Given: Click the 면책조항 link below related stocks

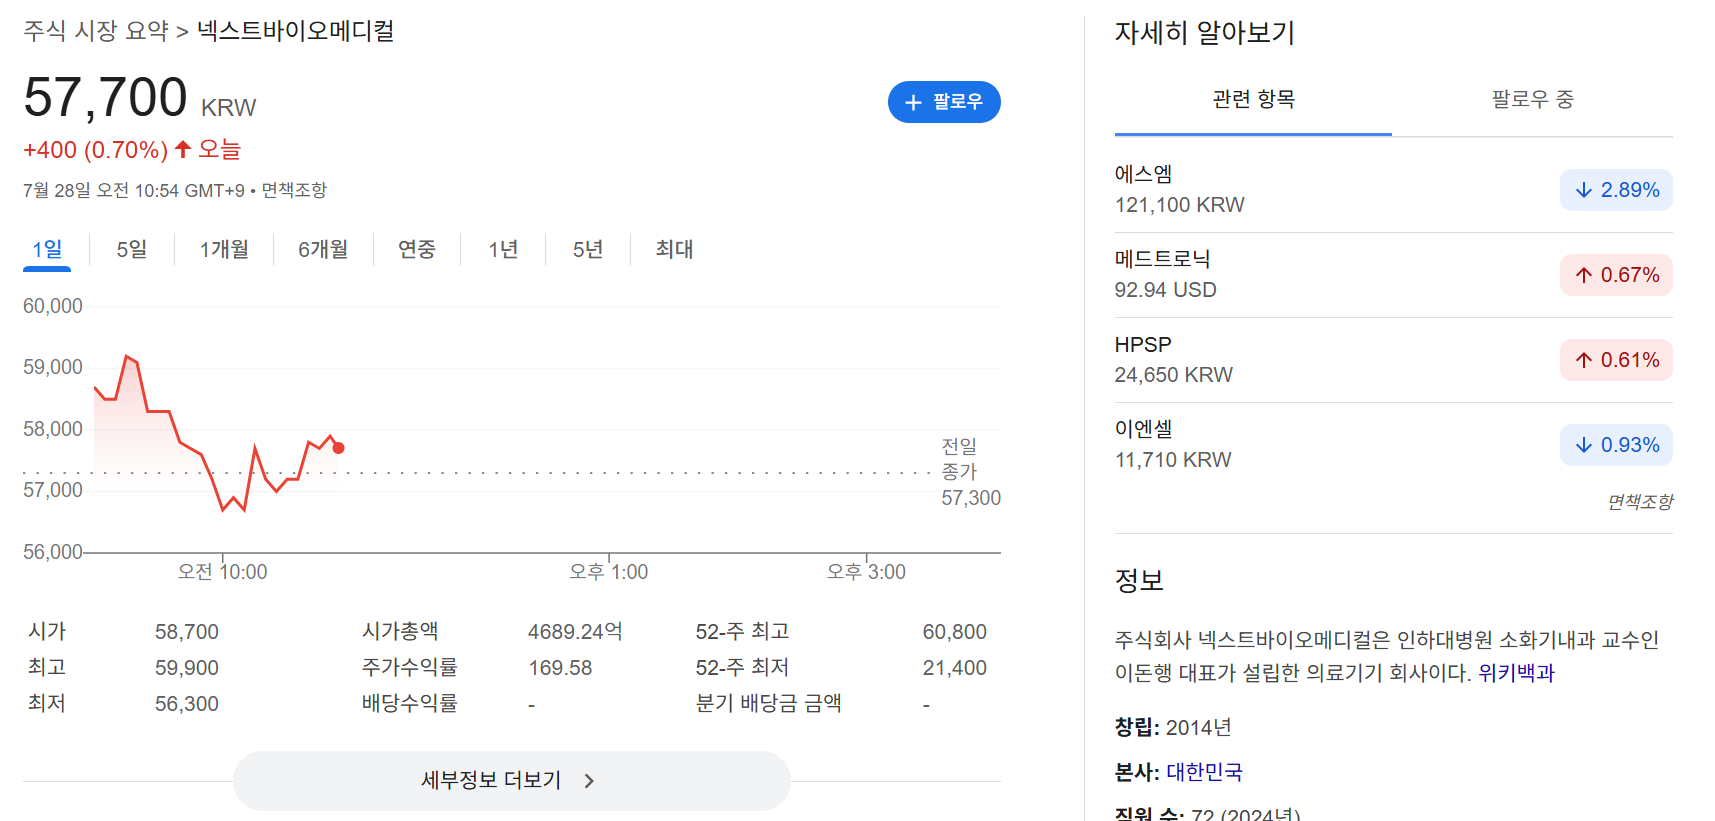Looking at the screenshot, I should pyautogui.click(x=1640, y=502).
